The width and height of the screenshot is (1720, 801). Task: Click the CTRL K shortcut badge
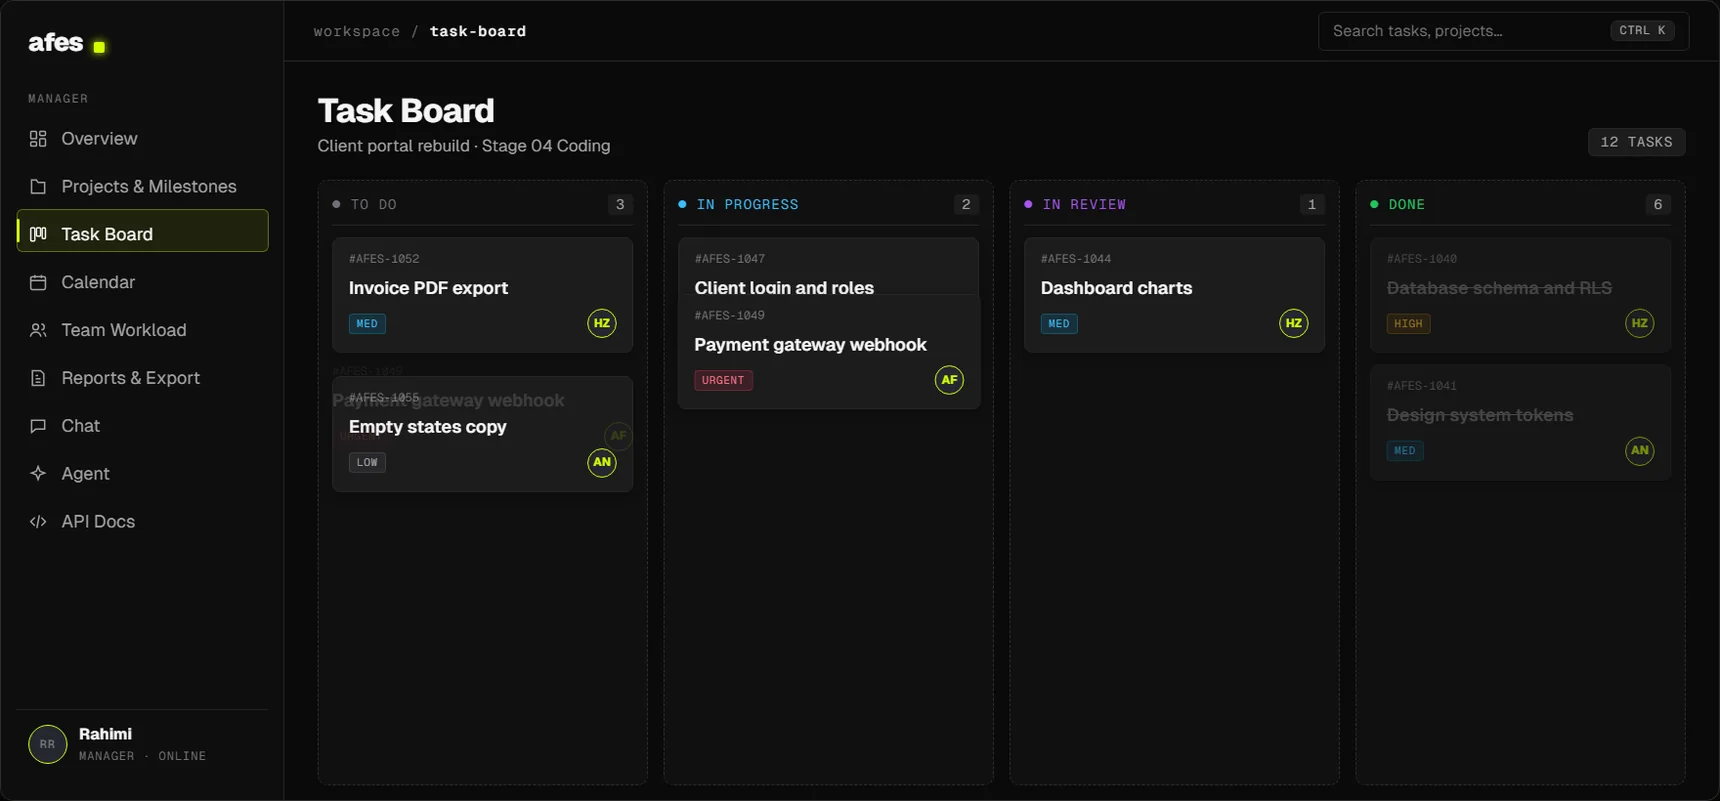tap(1642, 31)
